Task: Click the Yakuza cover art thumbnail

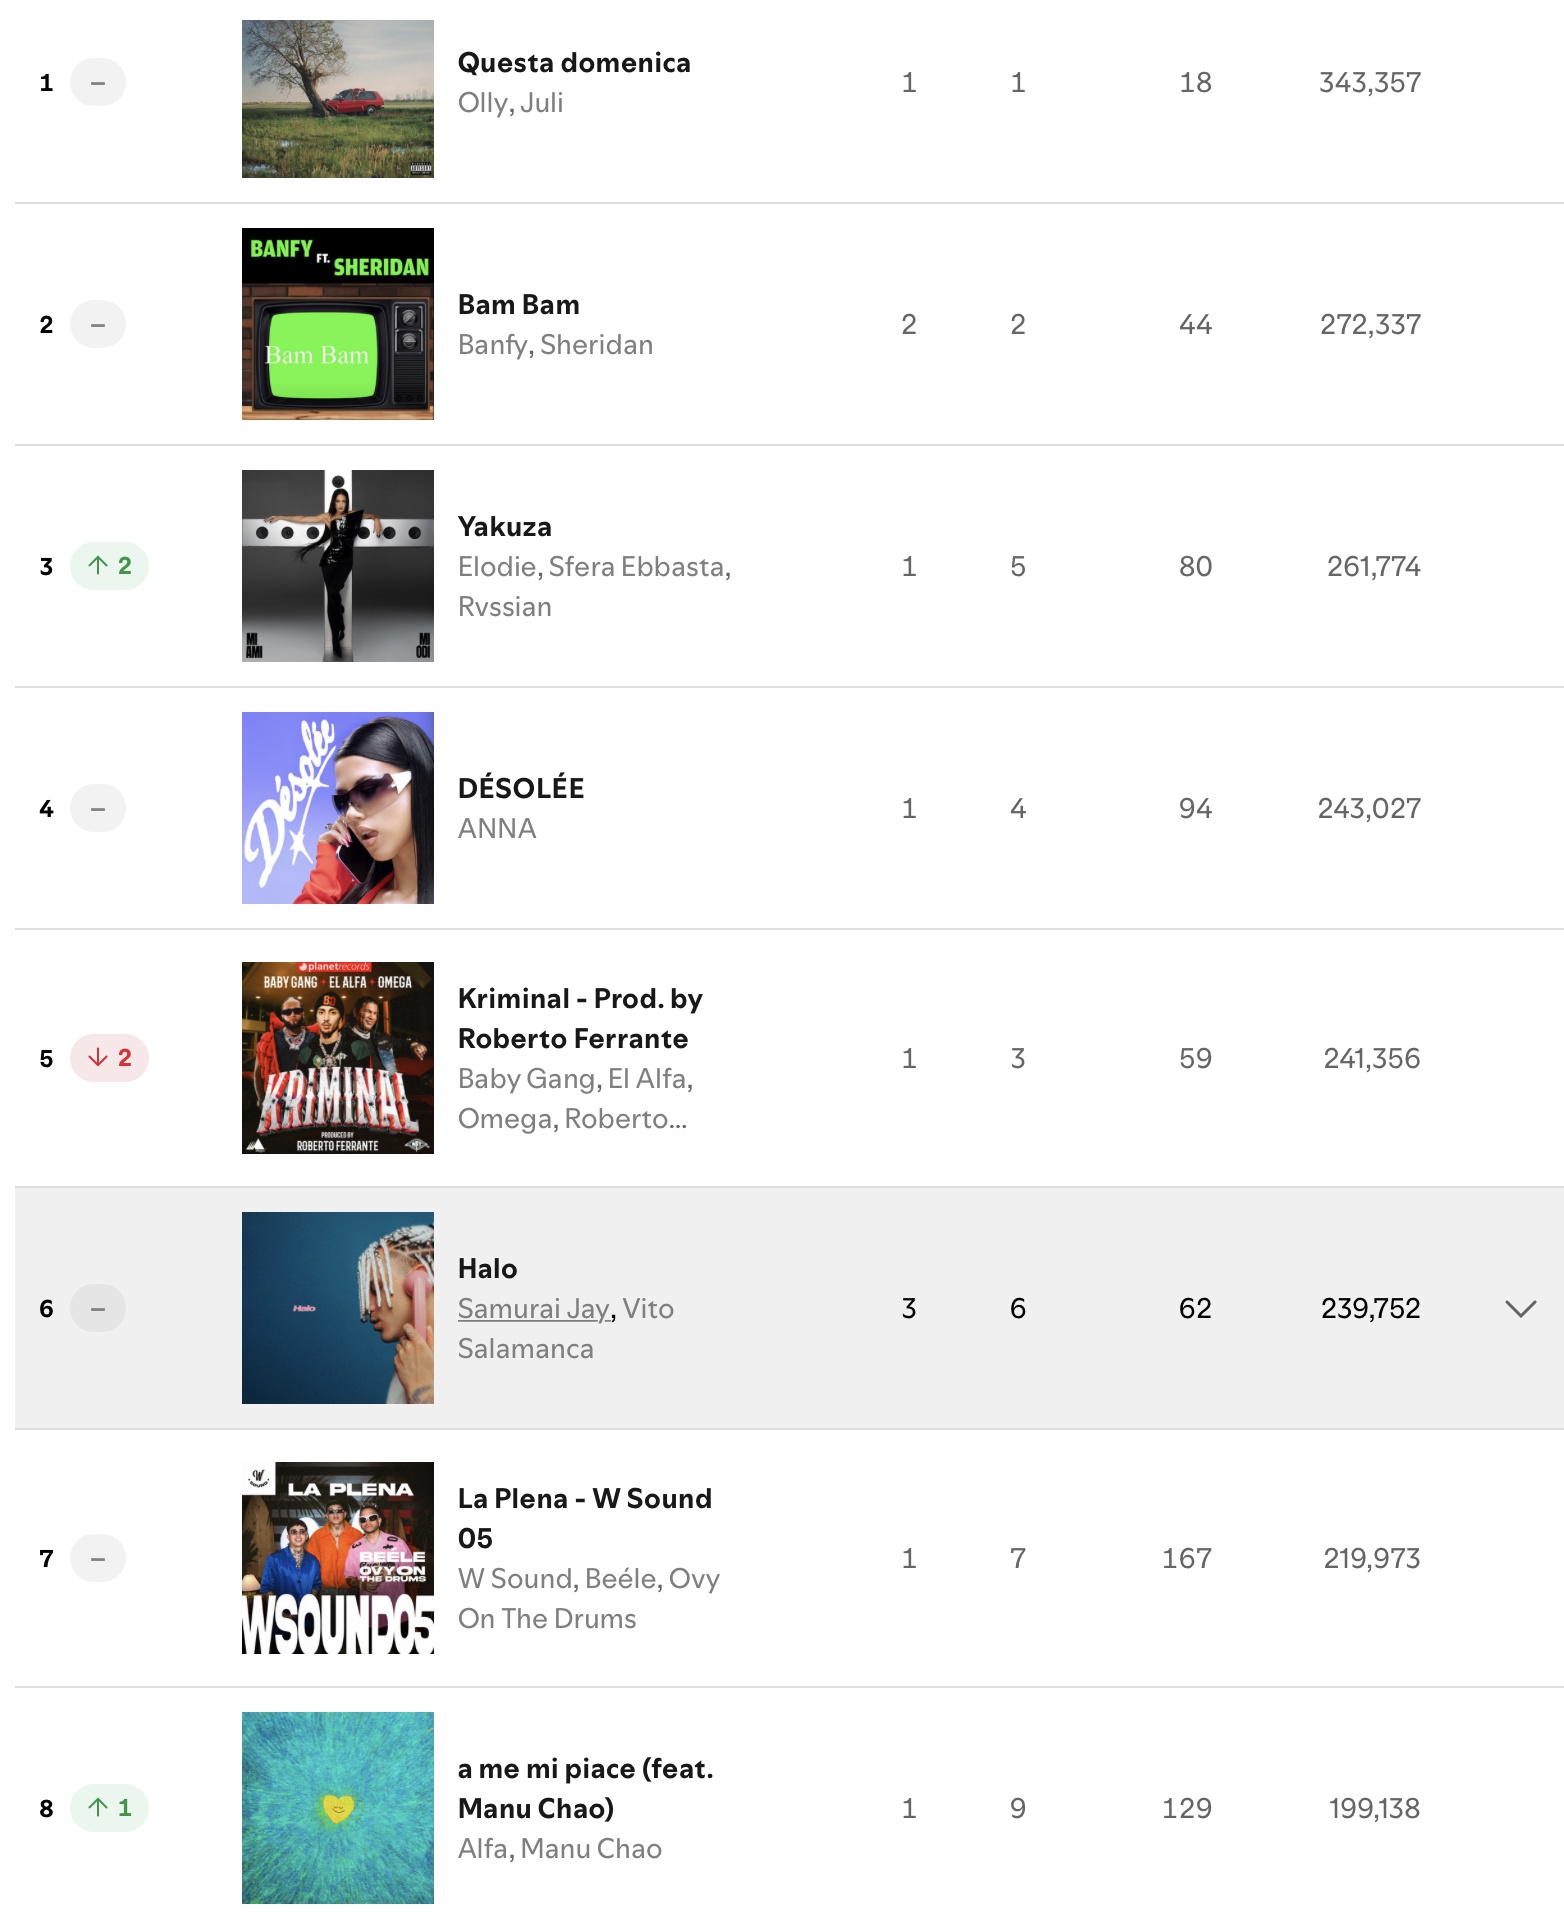Action: click(337, 565)
